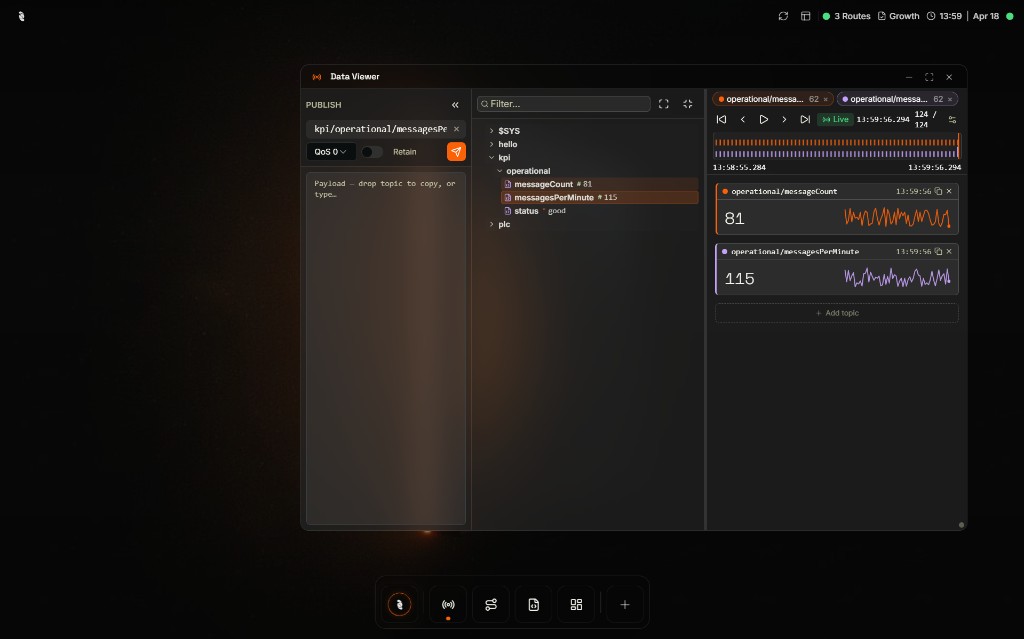Click the top bar sync refresh icon
This screenshot has height=639, width=1024.
click(783, 16)
